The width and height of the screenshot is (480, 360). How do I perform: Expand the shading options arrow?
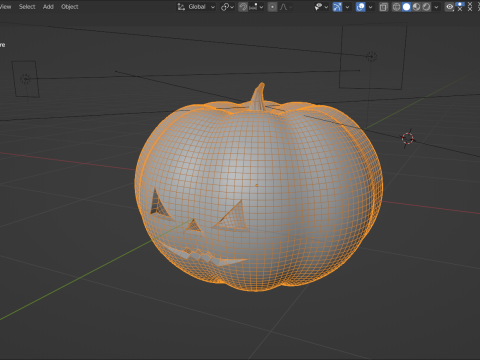pyautogui.click(x=436, y=7)
